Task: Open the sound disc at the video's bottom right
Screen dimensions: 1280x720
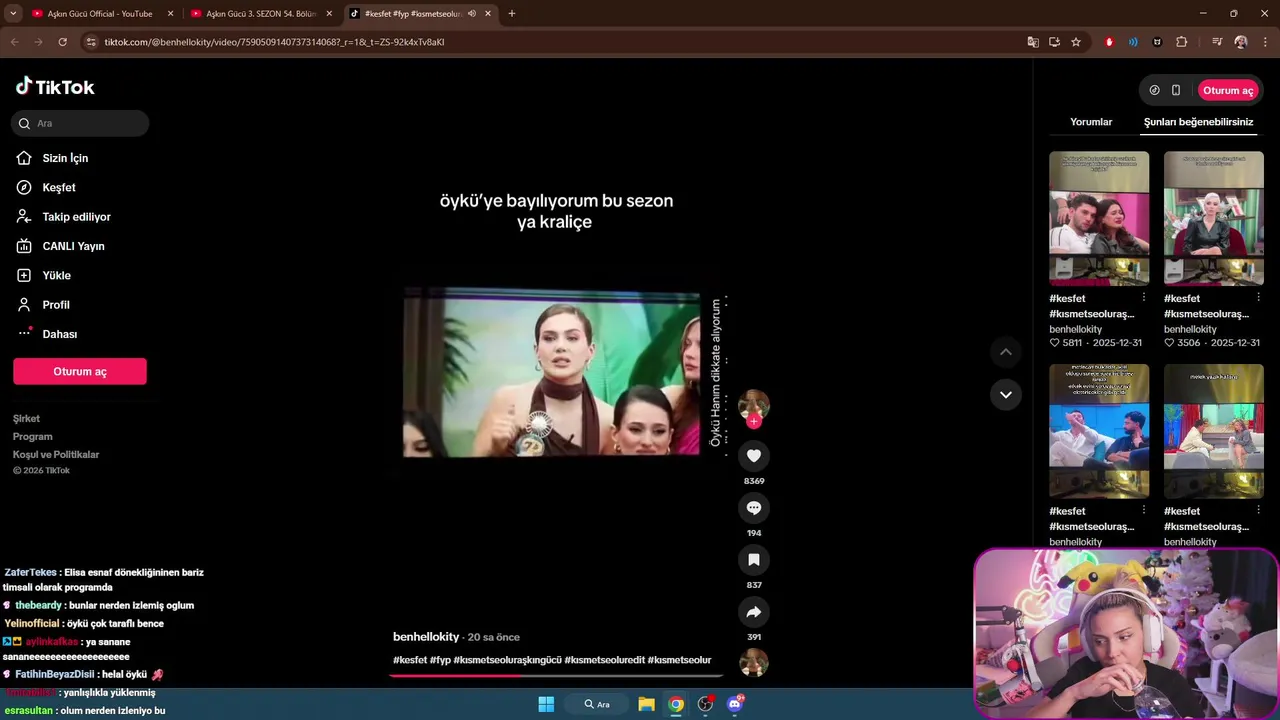Action: (754, 662)
